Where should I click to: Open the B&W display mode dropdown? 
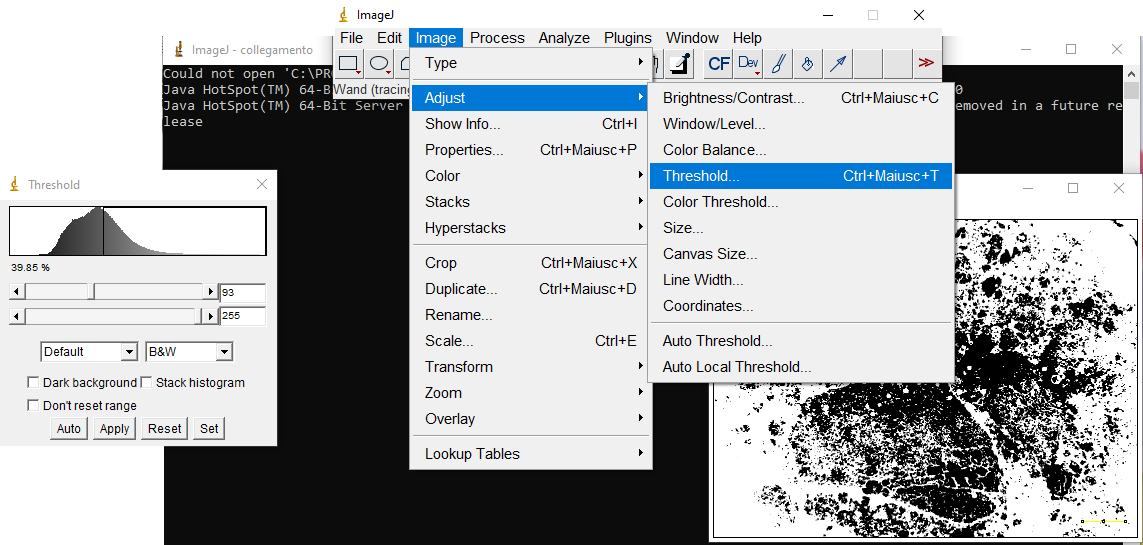(189, 352)
